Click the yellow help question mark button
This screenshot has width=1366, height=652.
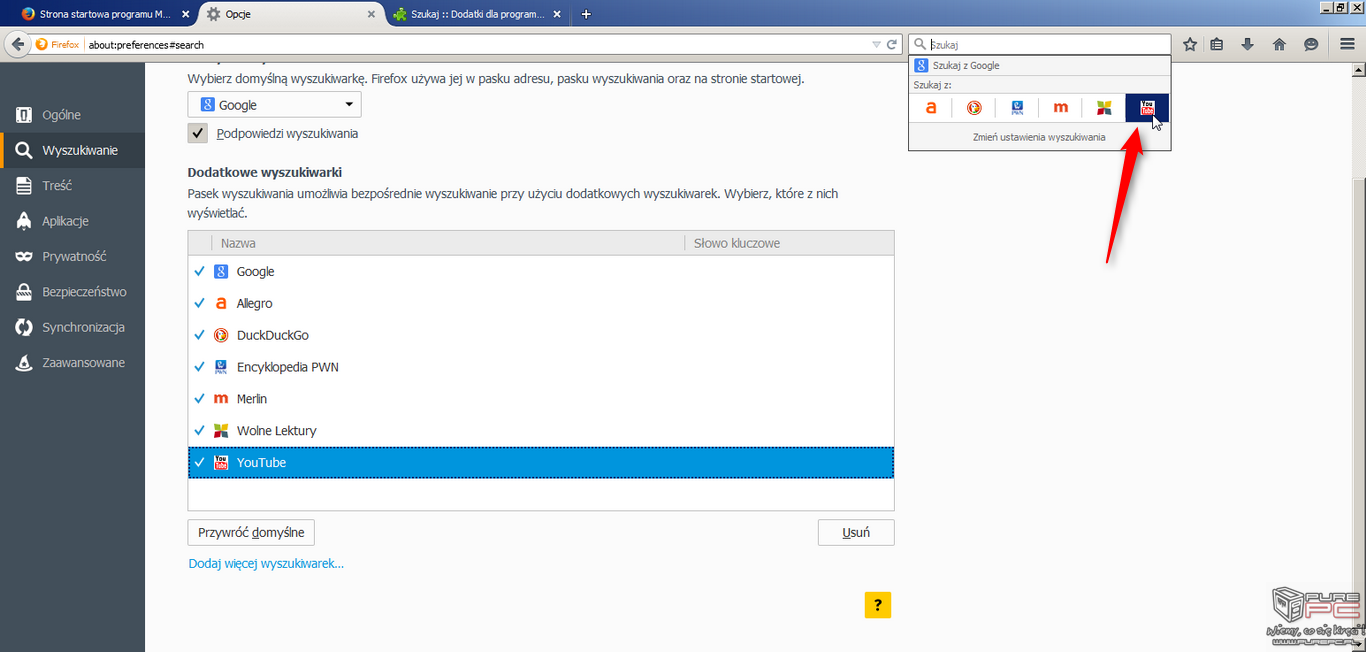pos(878,605)
